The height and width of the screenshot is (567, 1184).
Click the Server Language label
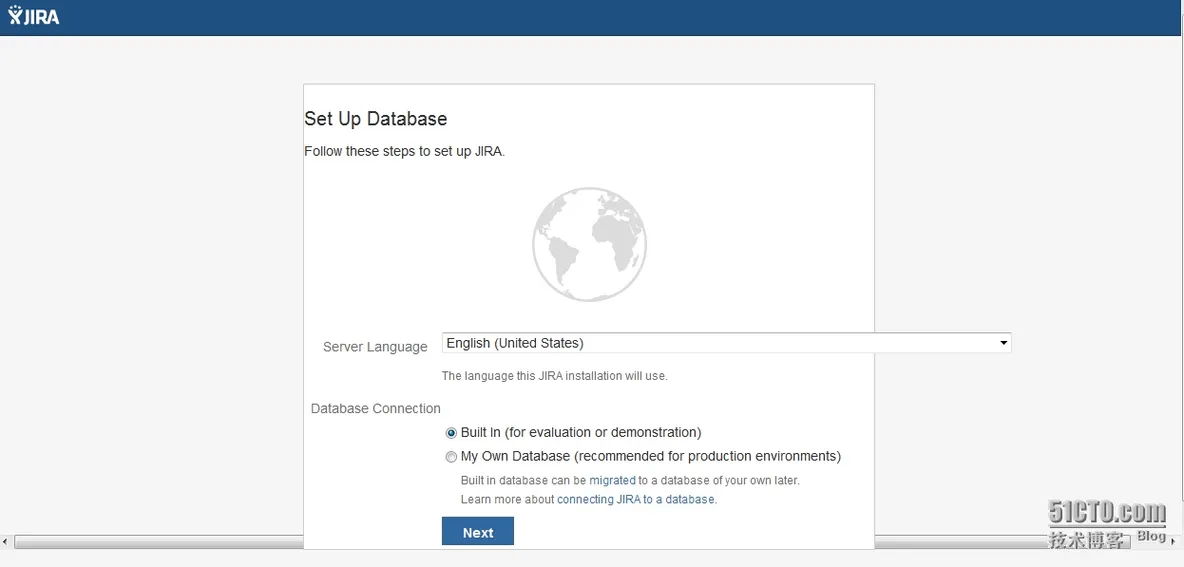click(x=375, y=347)
